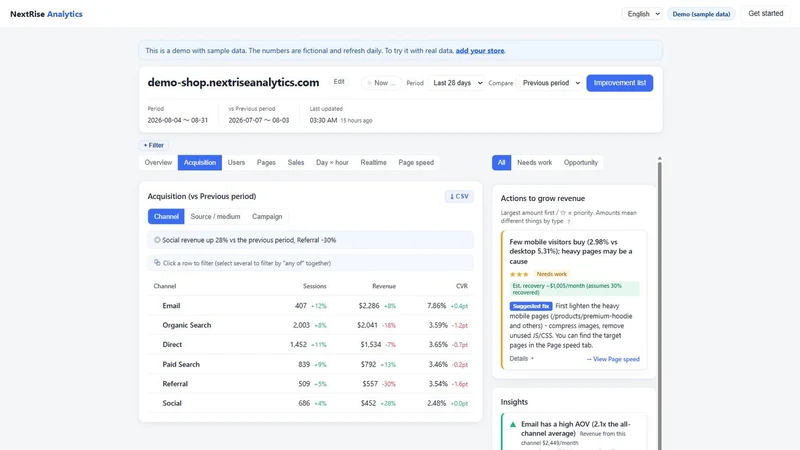Image resolution: width=800 pixels, height=450 pixels.
Task: Click the period date range 2026-08-04 ~ 08-31
Action: (x=178, y=120)
